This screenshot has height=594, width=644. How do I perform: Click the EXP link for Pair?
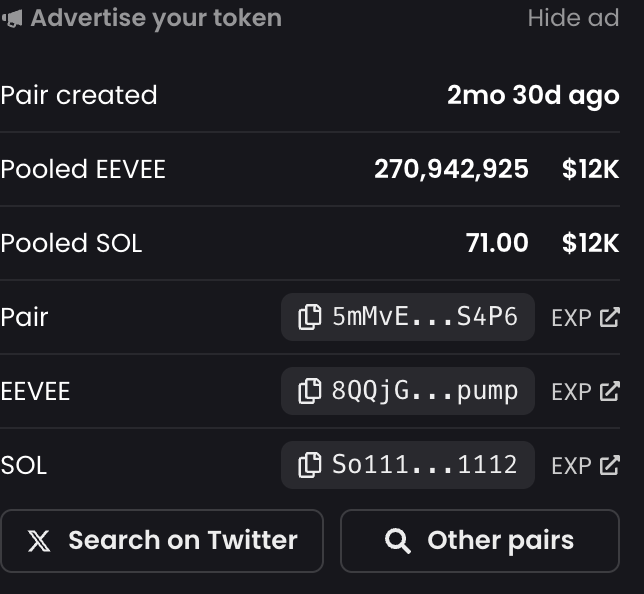[x=572, y=318]
